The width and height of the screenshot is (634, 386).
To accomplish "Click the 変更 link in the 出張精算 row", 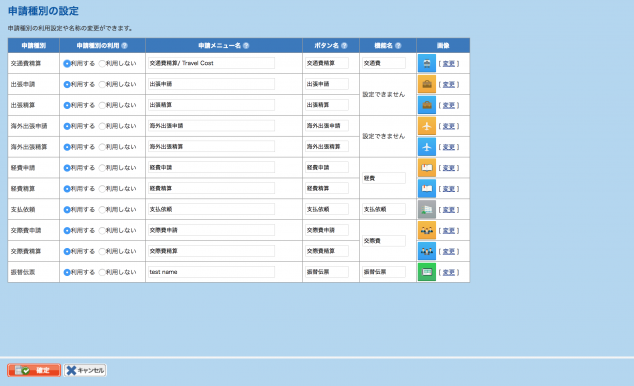I will click(448, 105).
